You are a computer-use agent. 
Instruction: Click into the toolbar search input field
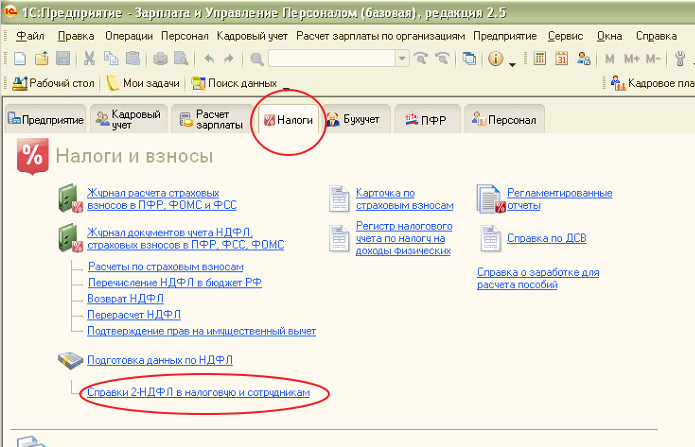[330, 59]
